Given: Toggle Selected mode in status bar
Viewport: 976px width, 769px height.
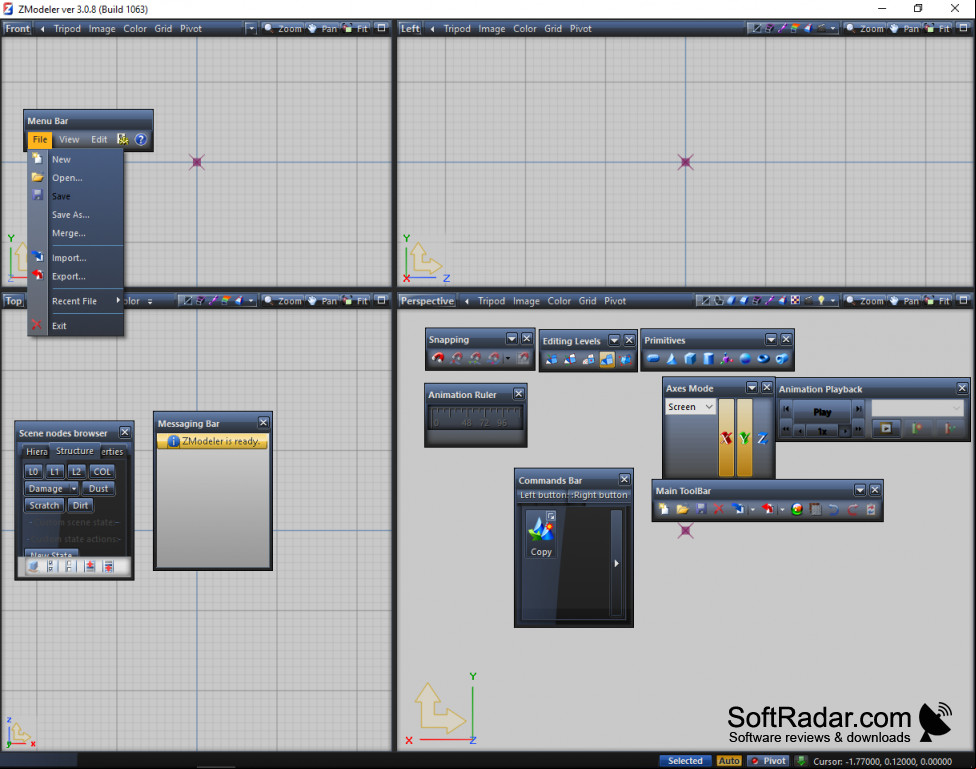Looking at the screenshot, I should (685, 761).
